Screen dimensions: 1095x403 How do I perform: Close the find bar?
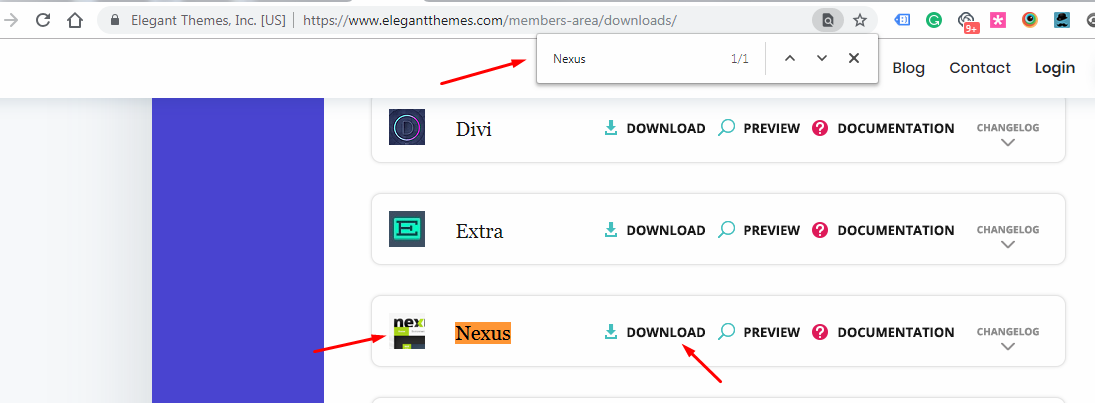[853, 59]
